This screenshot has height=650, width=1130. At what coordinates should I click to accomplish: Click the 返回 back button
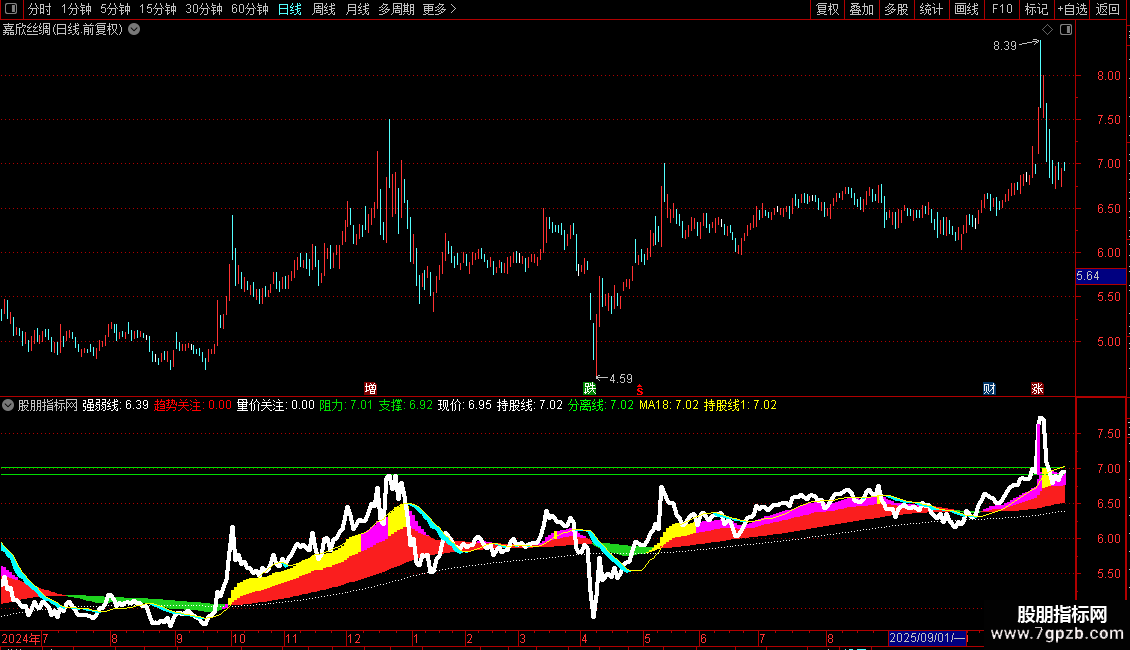coord(1108,9)
